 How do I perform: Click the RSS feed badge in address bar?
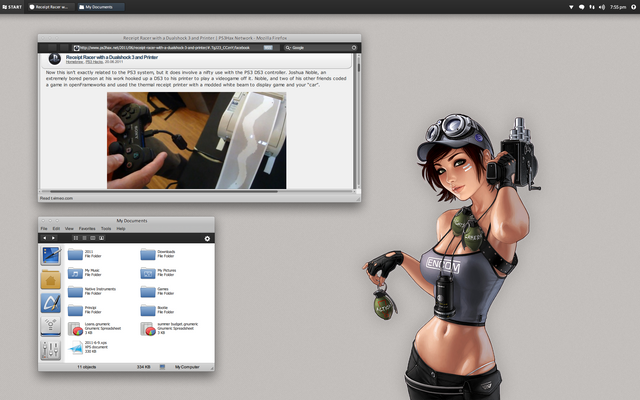[x=268, y=48]
